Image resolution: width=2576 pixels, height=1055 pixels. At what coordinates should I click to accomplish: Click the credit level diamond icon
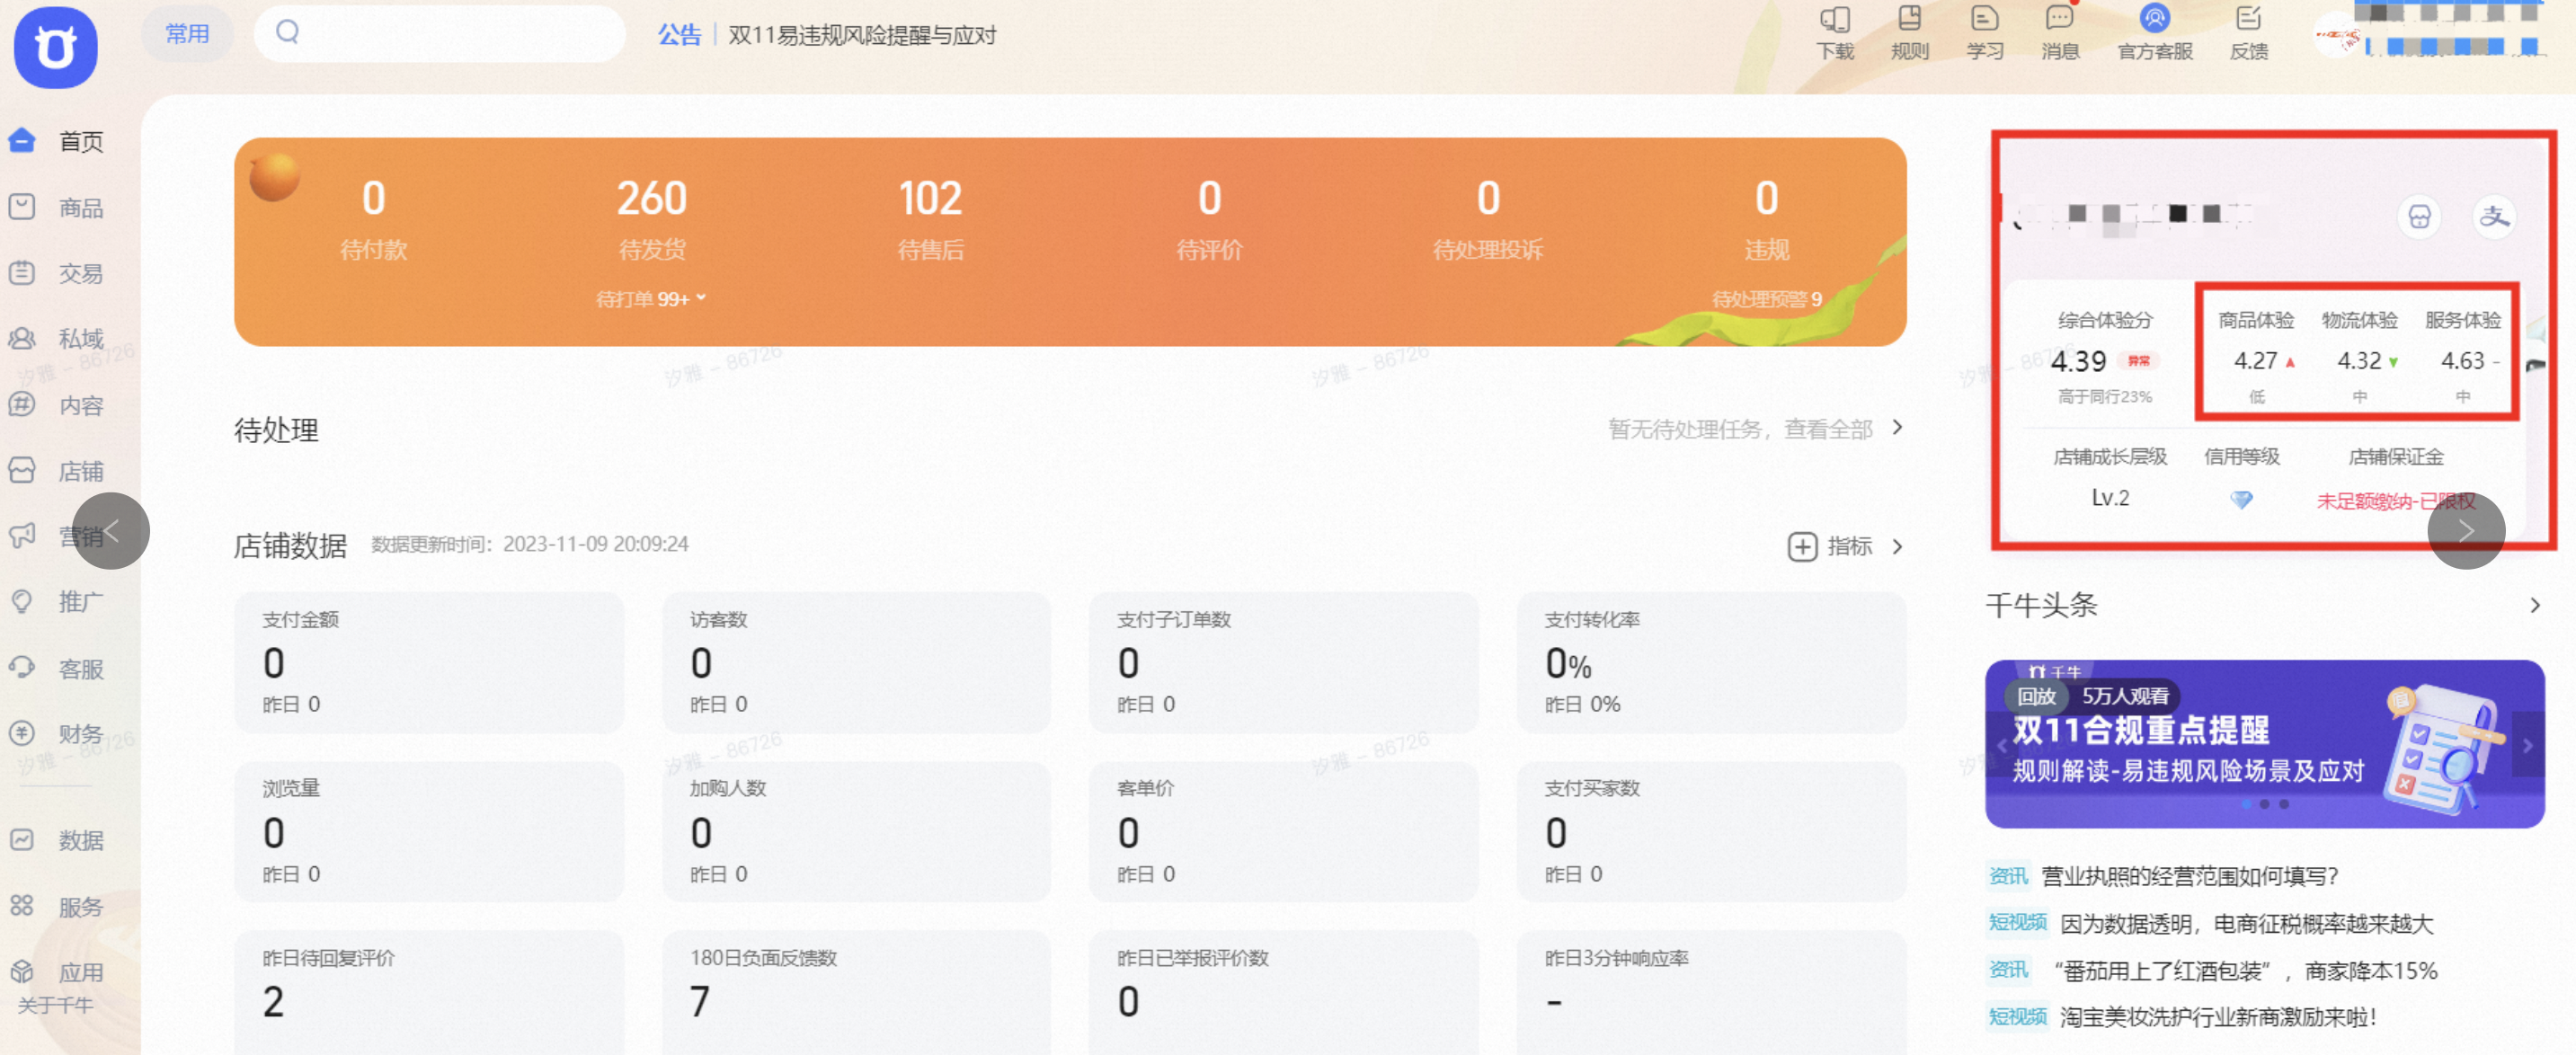coord(2242,499)
